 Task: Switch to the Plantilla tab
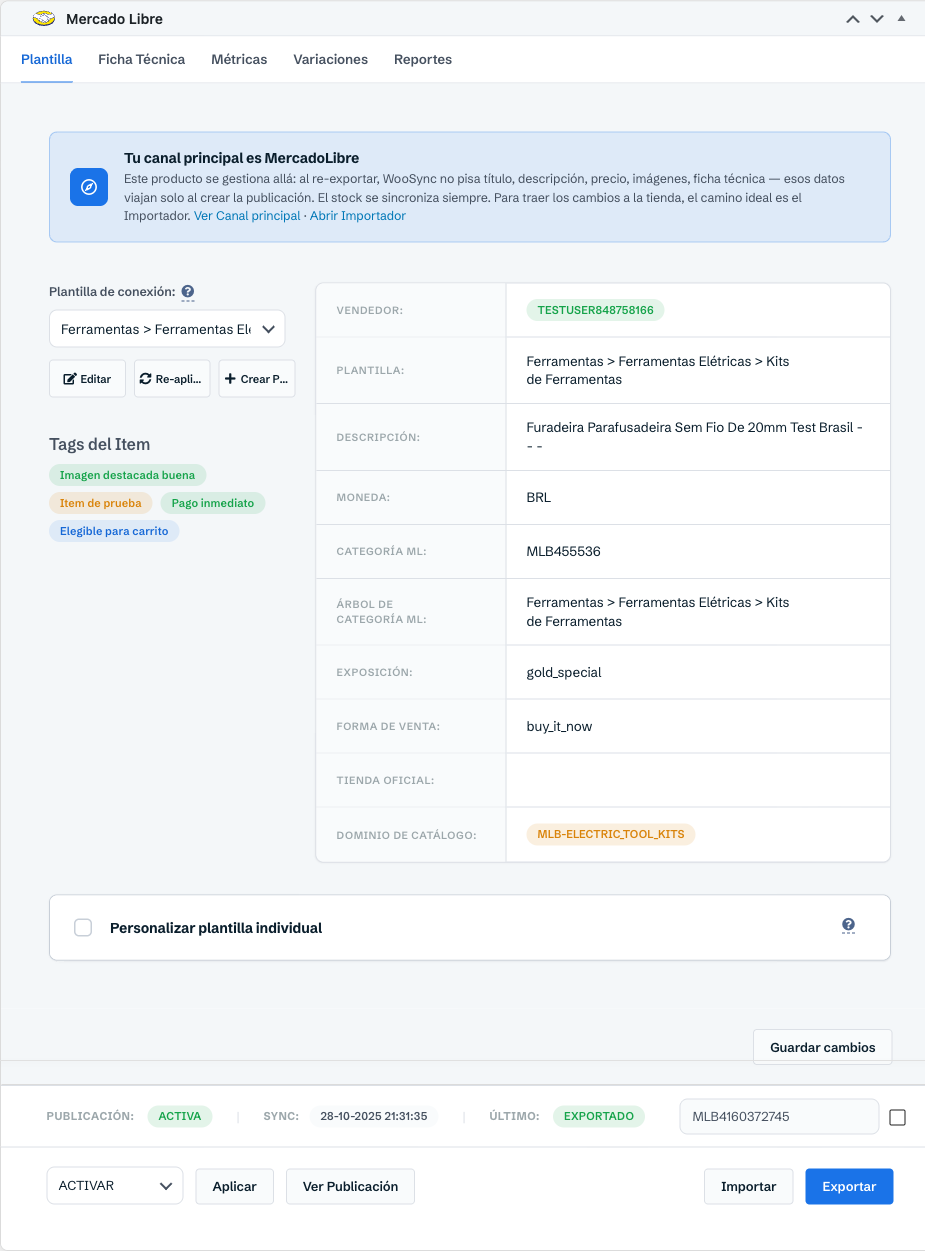click(x=47, y=59)
